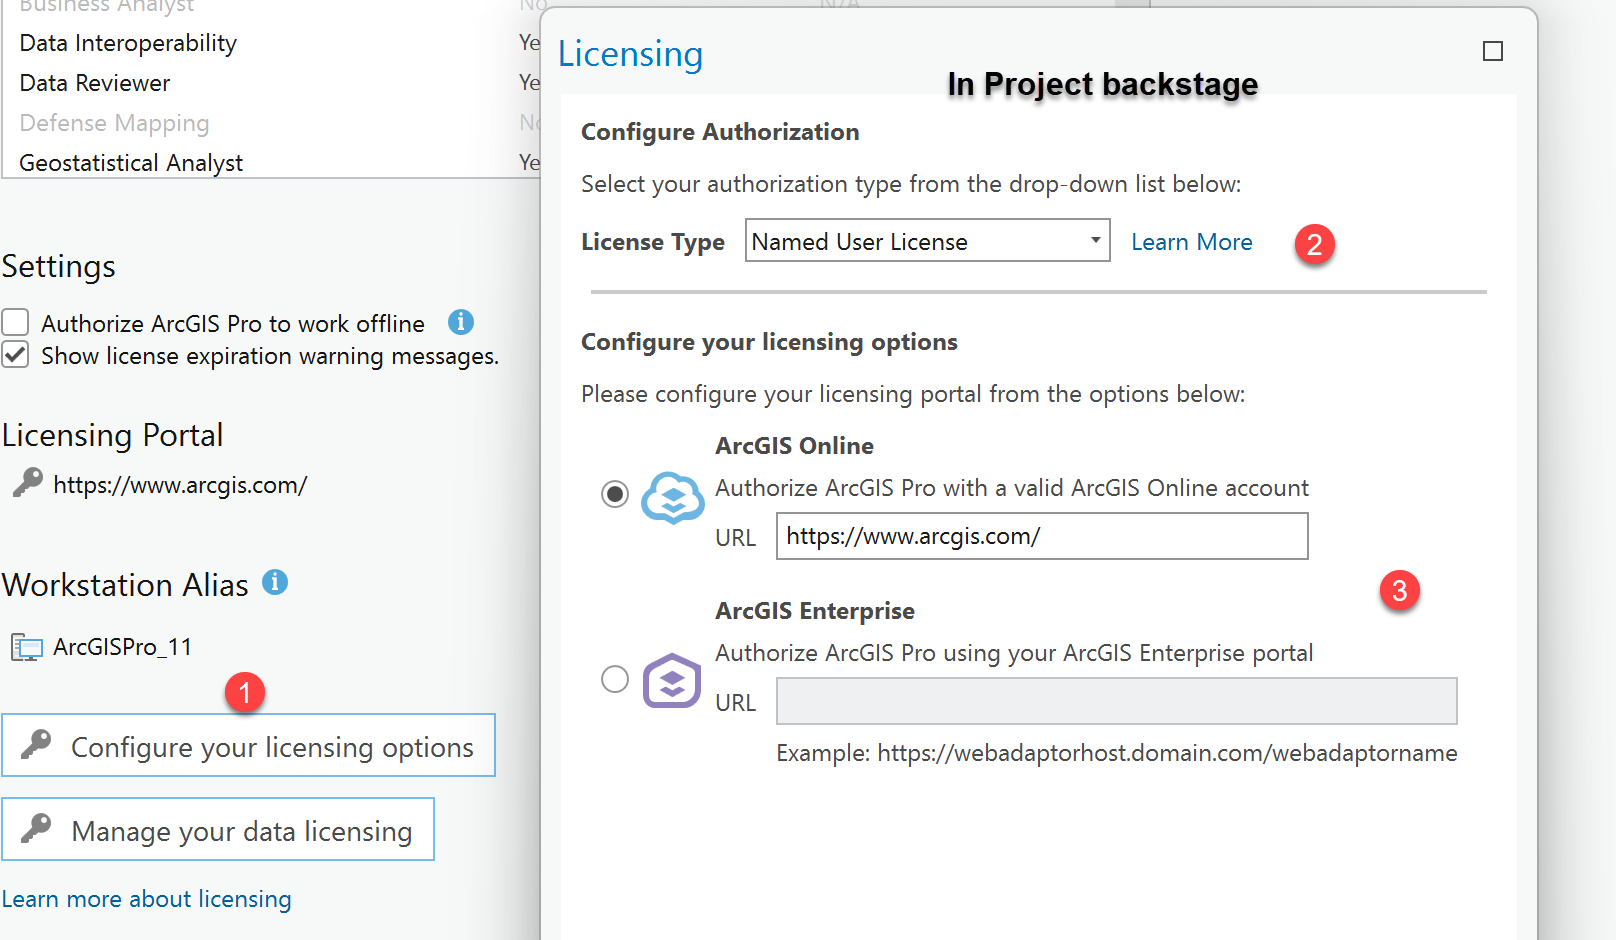Open the License Type dropdown
Image resolution: width=1616 pixels, height=940 pixels.
[1095, 240]
